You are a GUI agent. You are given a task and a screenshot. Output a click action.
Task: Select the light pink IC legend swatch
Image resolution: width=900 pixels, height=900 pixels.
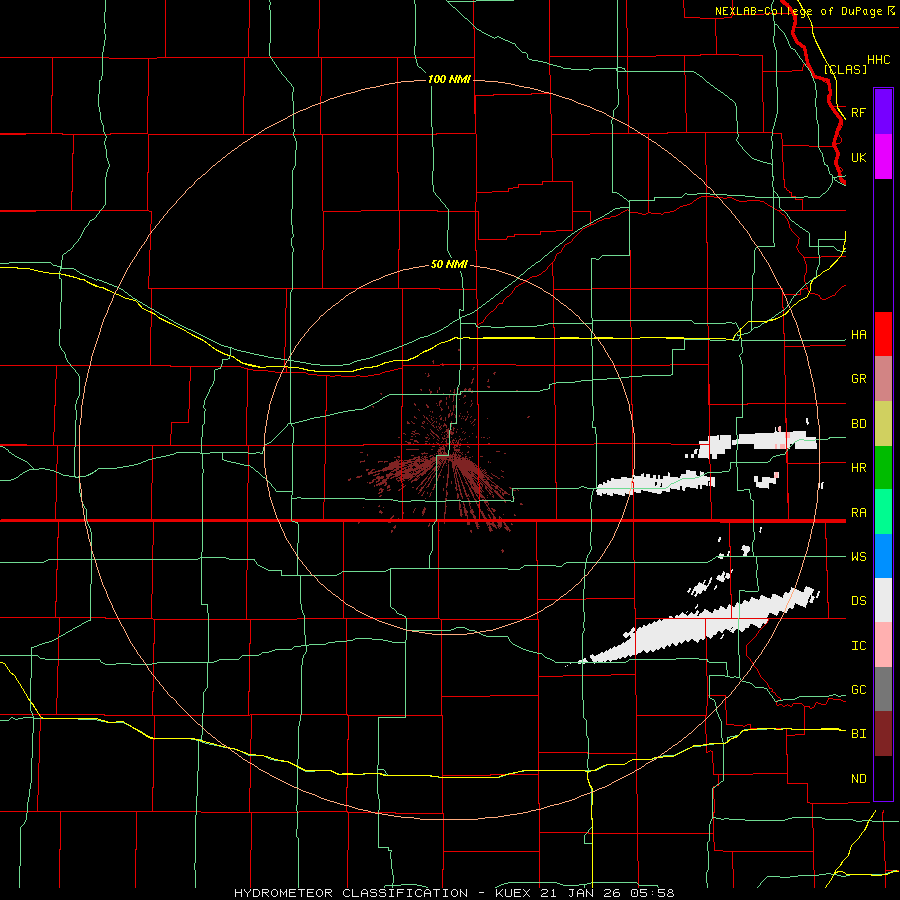[x=883, y=645]
